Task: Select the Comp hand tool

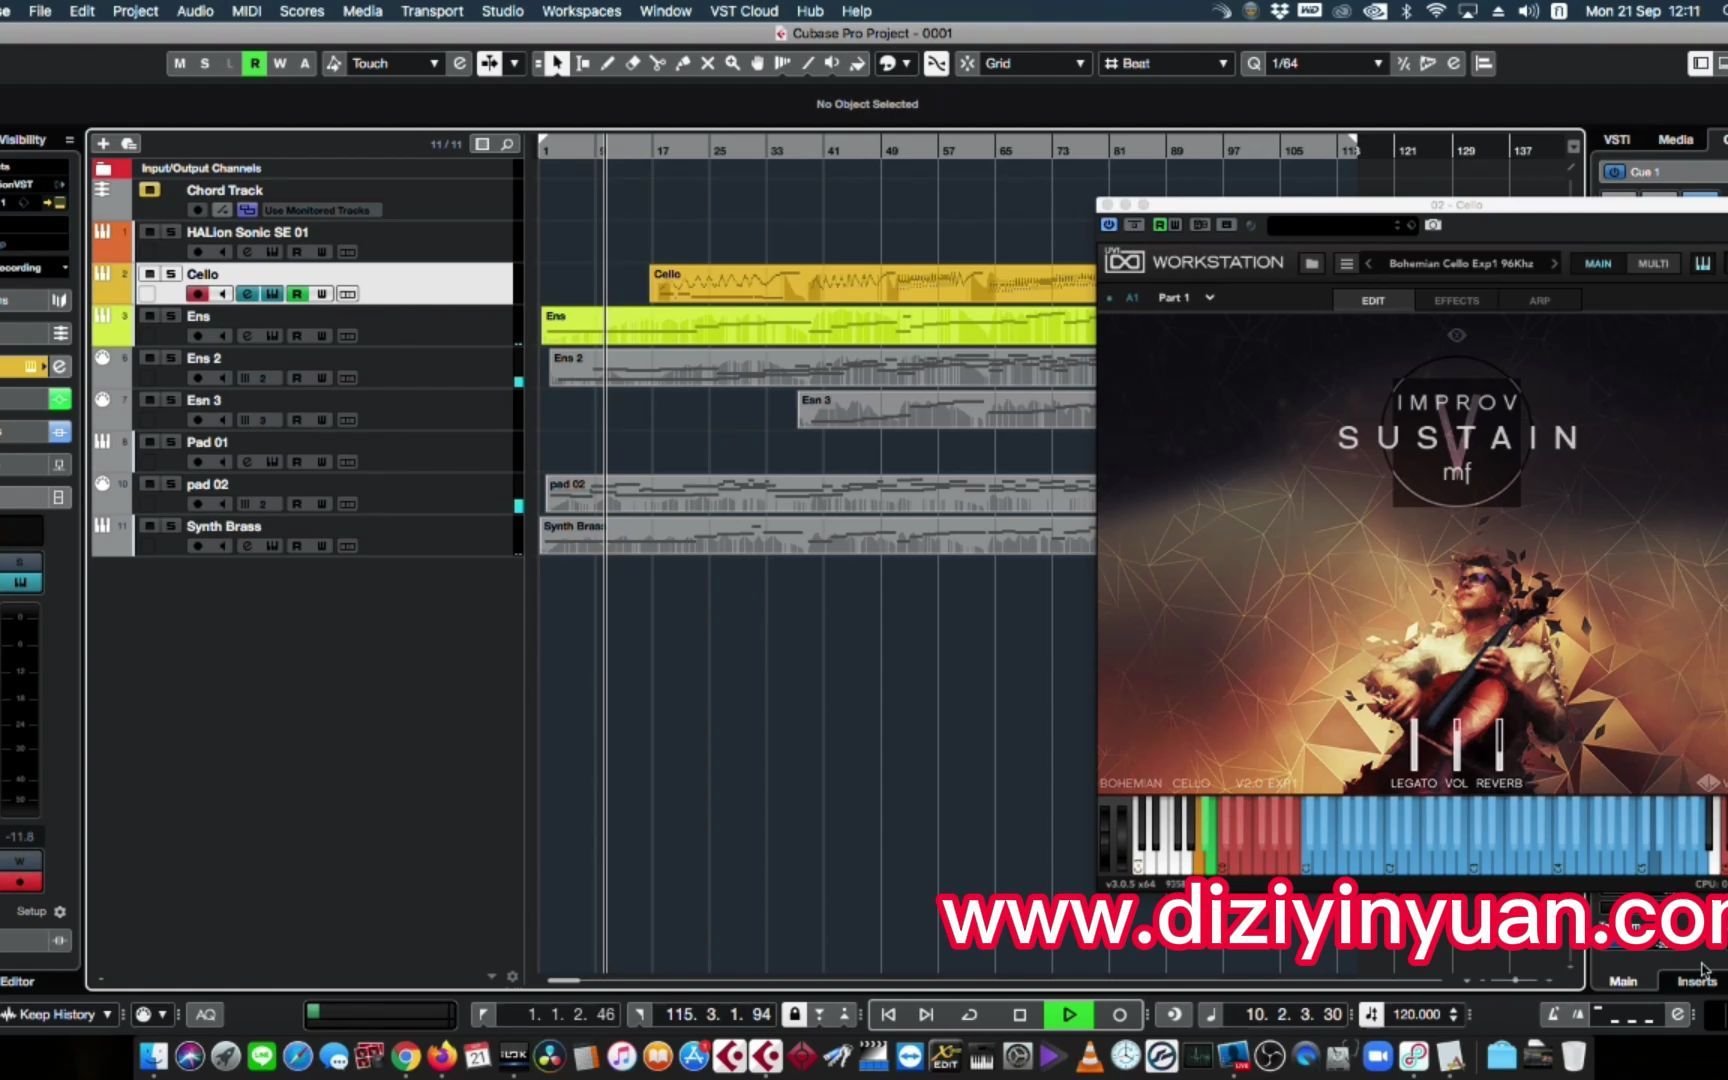Action: click(x=758, y=63)
